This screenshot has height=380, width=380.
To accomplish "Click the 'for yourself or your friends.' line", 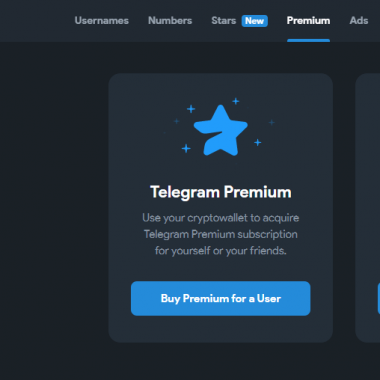I will coord(221,251).
